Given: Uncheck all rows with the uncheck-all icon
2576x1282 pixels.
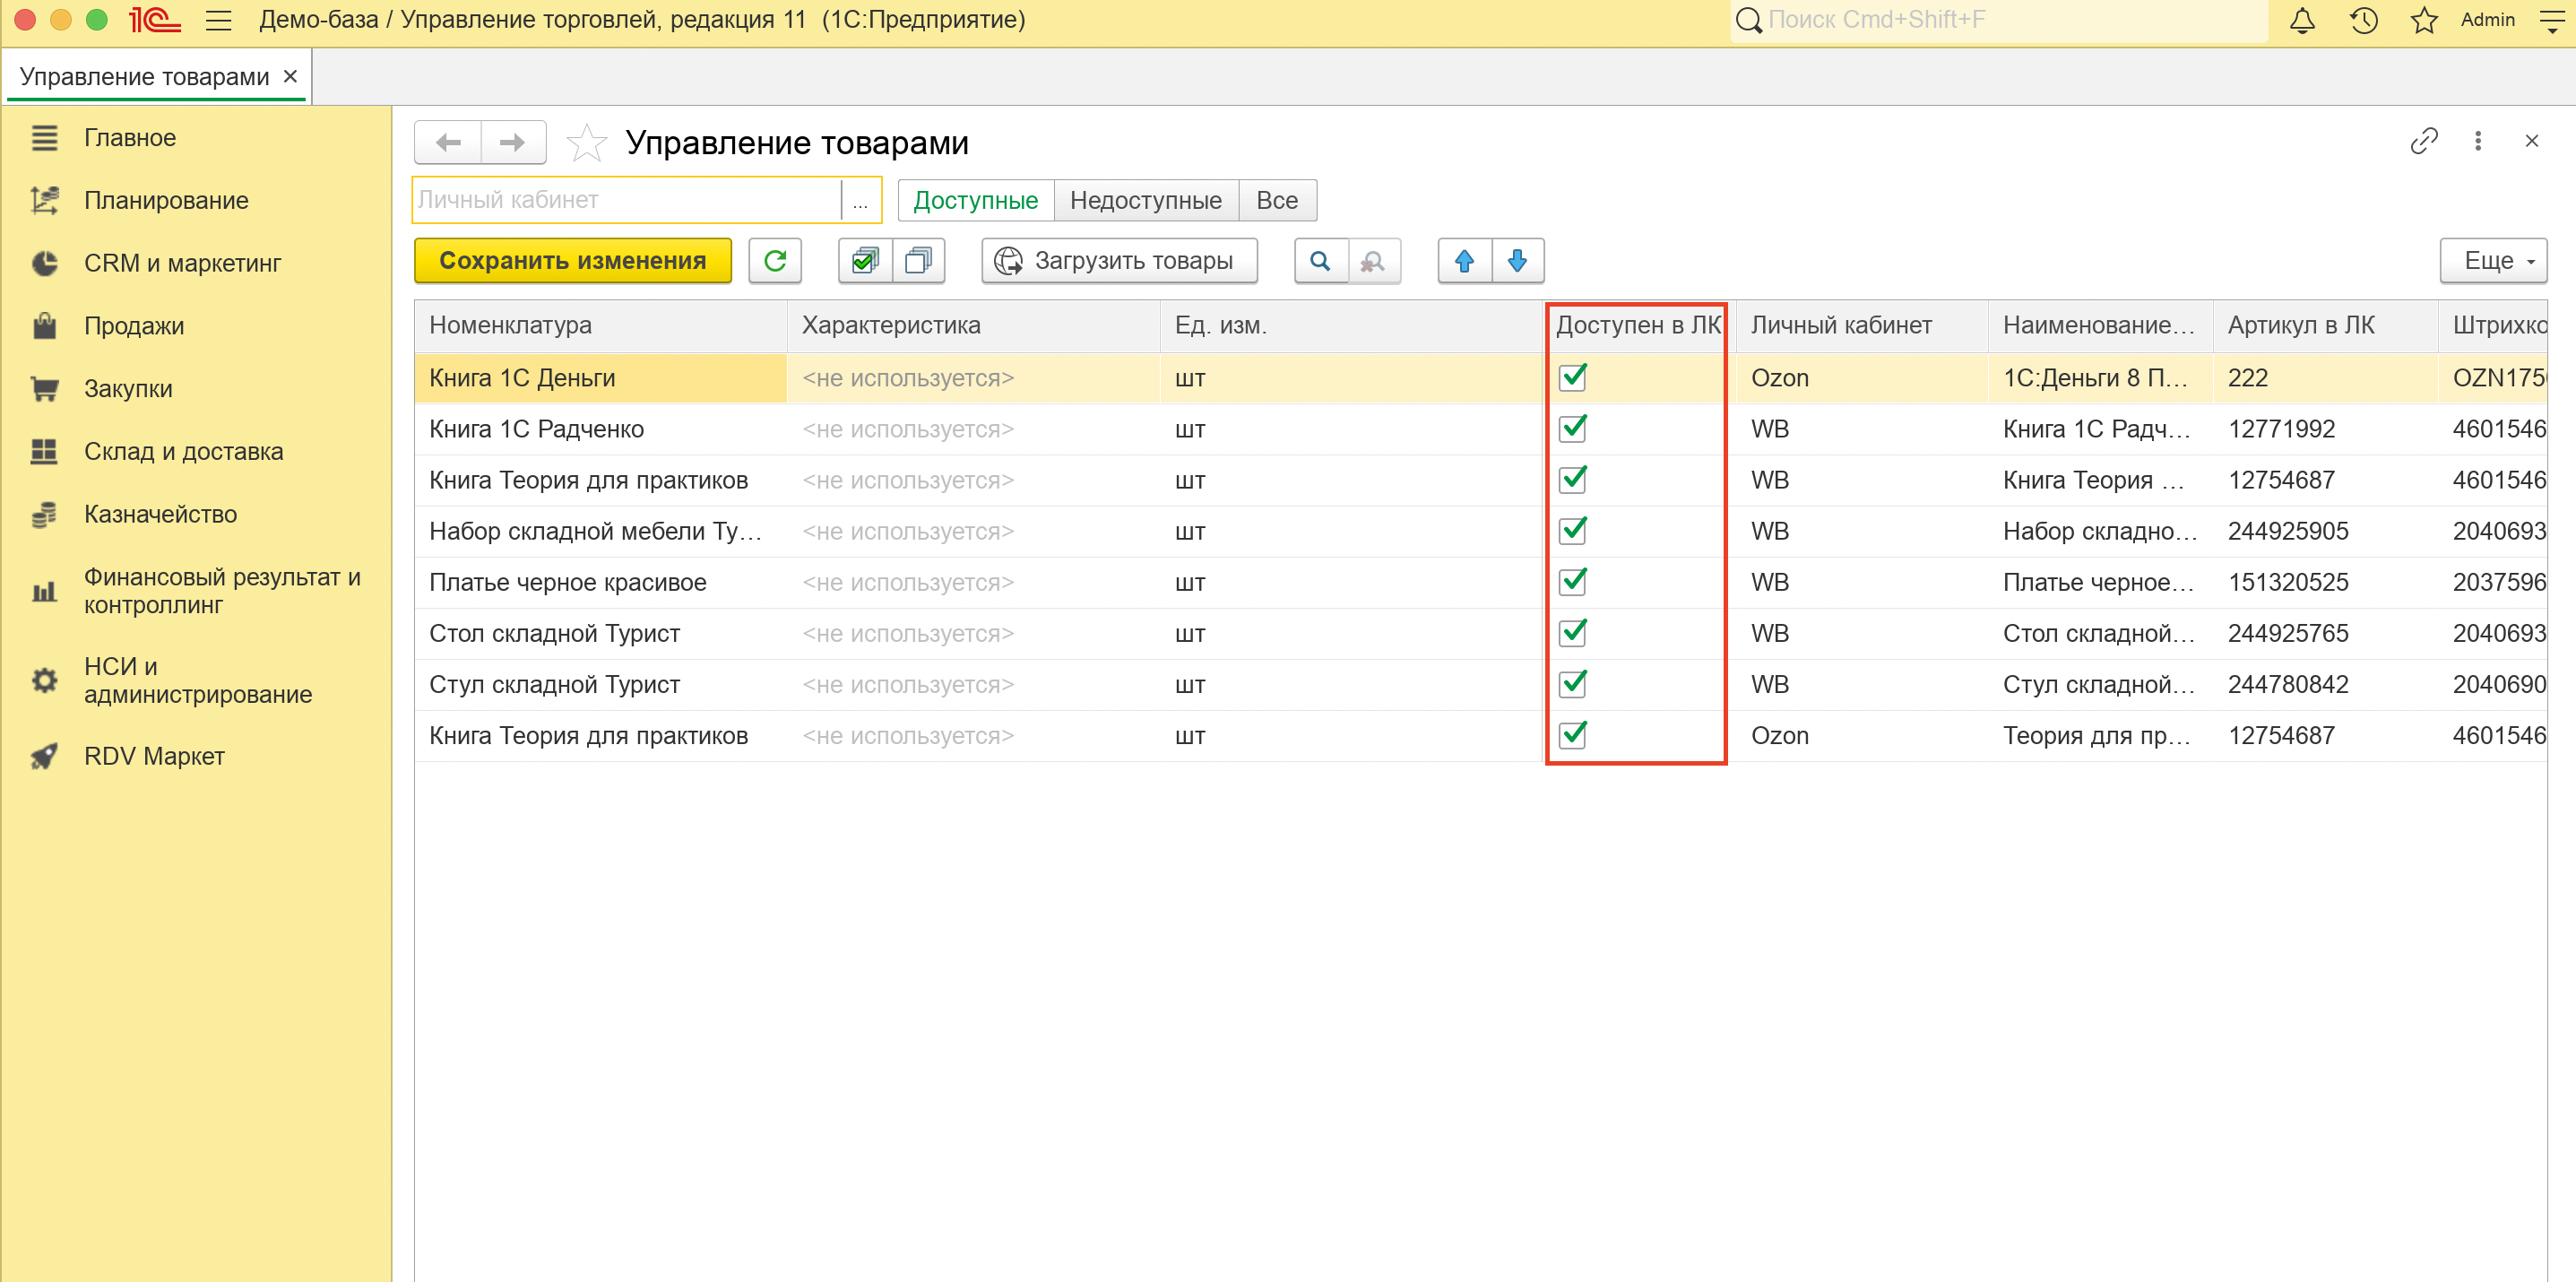Looking at the screenshot, I should point(918,261).
